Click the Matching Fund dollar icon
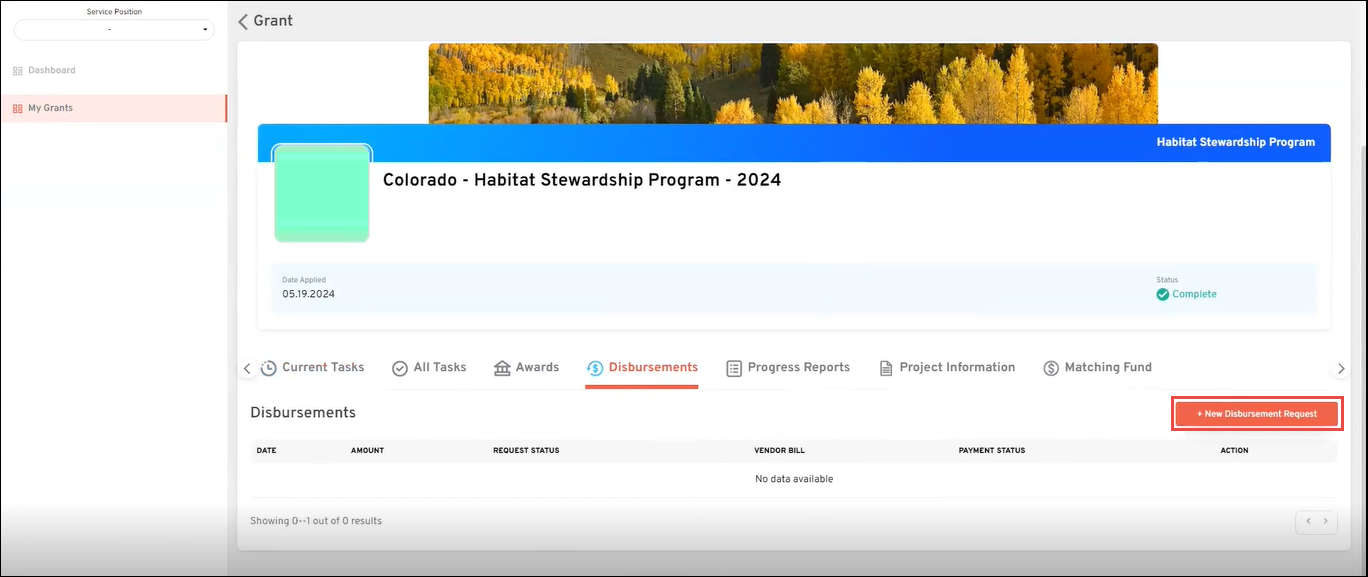Screen dimensions: 1368x577 [1051, 368]
